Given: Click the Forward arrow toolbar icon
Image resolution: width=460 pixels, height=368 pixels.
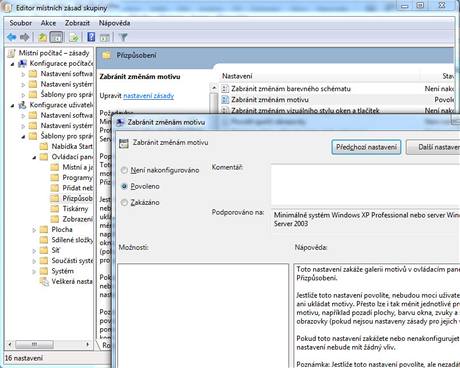Looking at the screenshot, I should pyautogui.click(x=24, y=37).
